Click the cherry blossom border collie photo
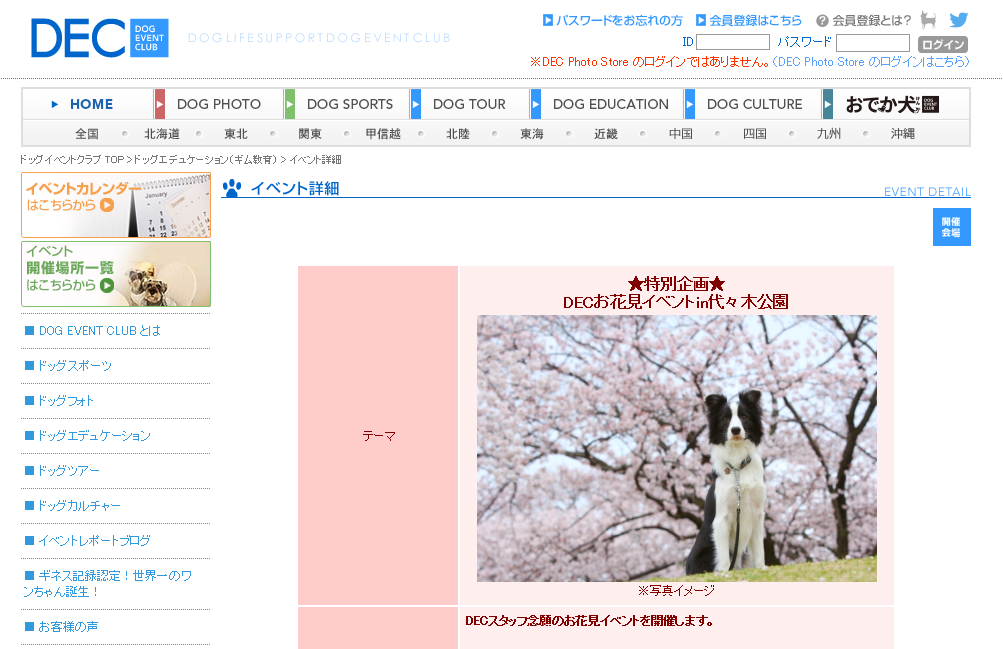This screenshot has width=1003, height=649. tap(676, 448)
